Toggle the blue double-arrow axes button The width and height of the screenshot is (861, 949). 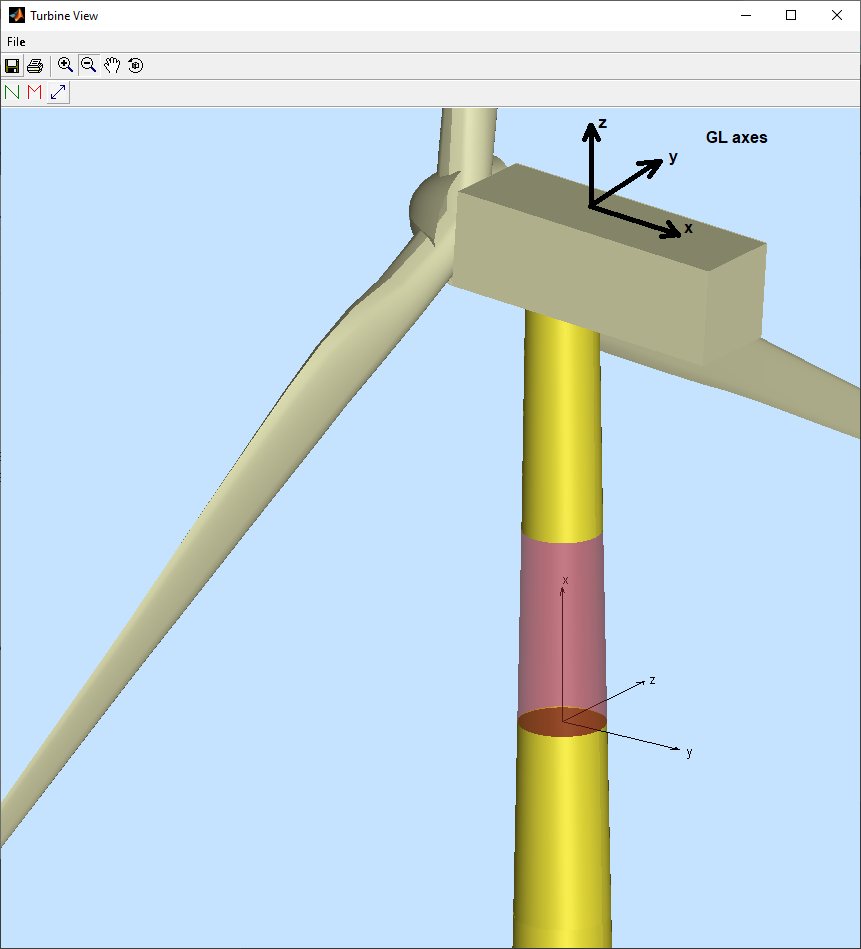[x=58, y=93]
